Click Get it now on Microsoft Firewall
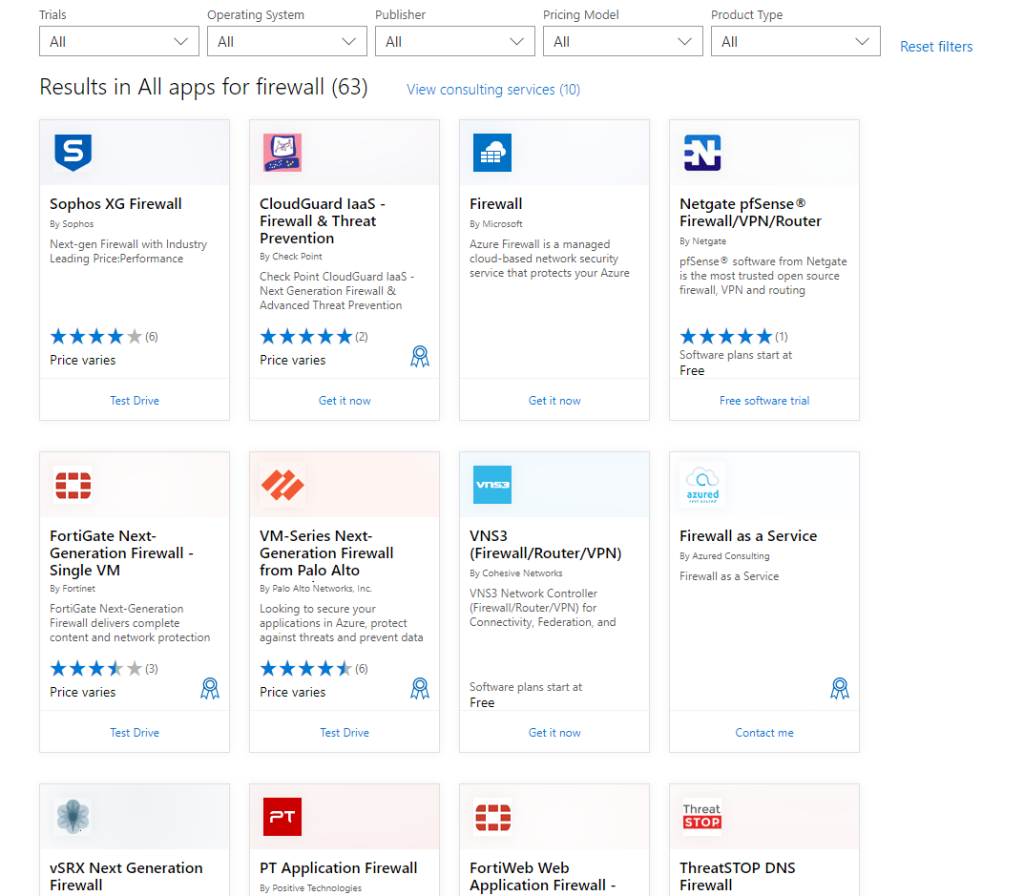The image size is (1024, 896). (554, 400)
